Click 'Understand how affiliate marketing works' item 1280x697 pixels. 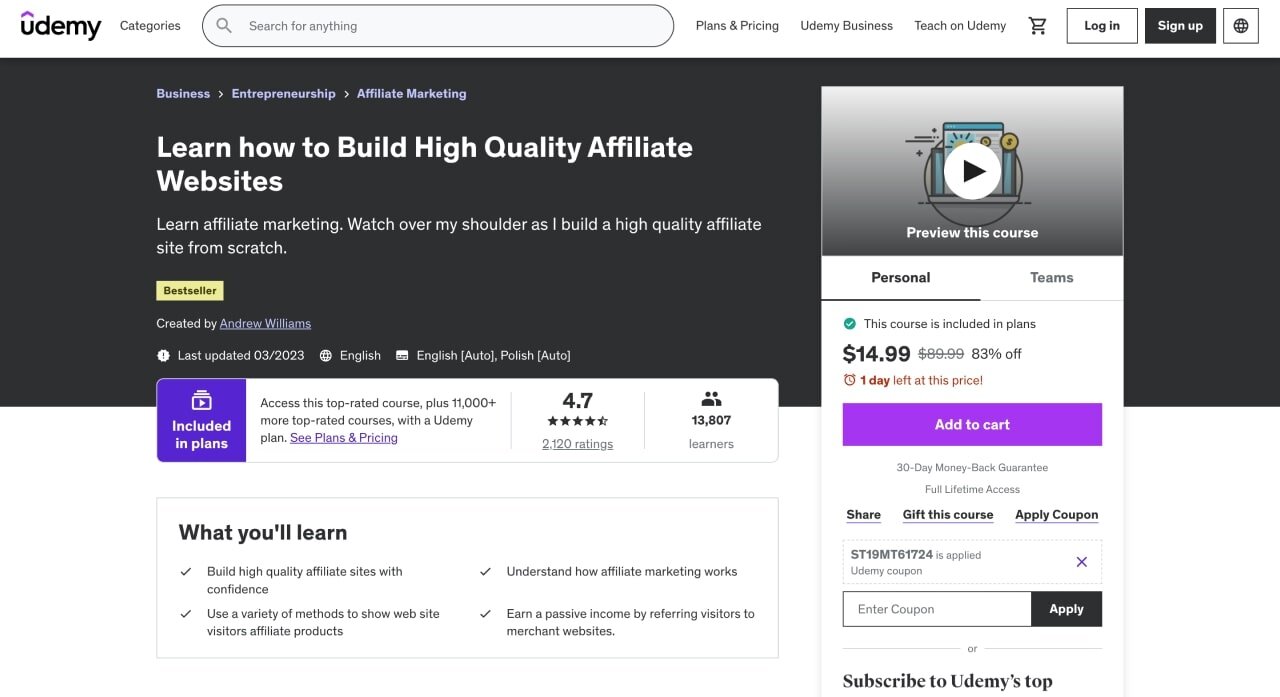coord(621,572)
